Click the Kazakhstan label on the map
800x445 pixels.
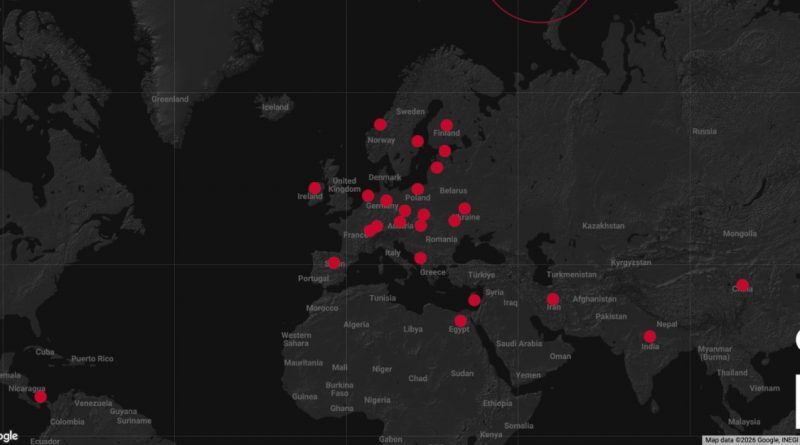(x=603, y=226)
